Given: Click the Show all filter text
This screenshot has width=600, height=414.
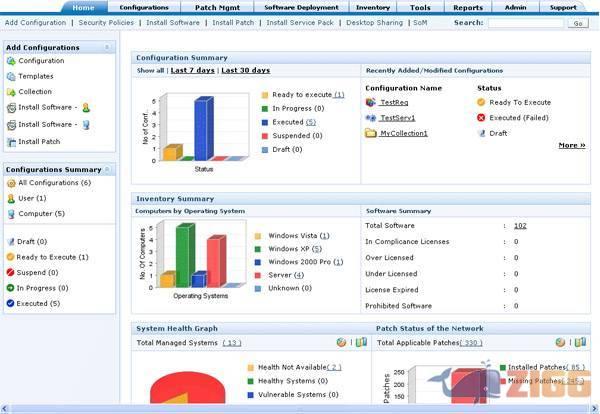Looking at the screenshot, I should [150, 70].
